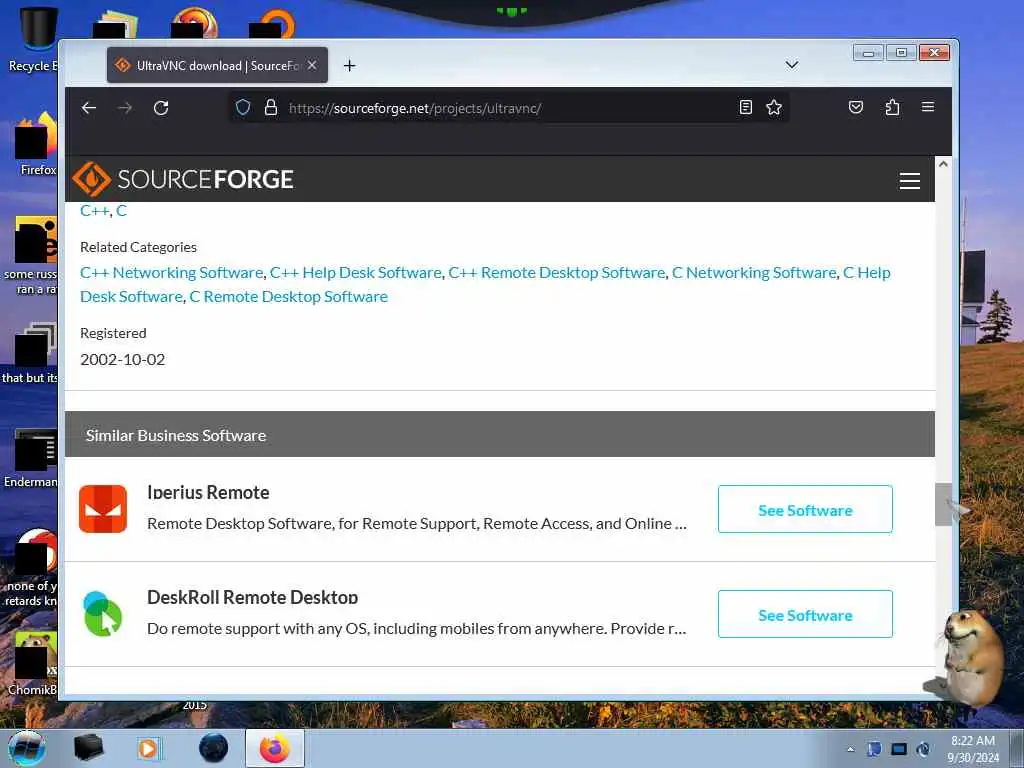This screenshot has height=768, width=1024.
Task: Click the DeskRoll Remote Desktop logo
Action: [103, 614]
